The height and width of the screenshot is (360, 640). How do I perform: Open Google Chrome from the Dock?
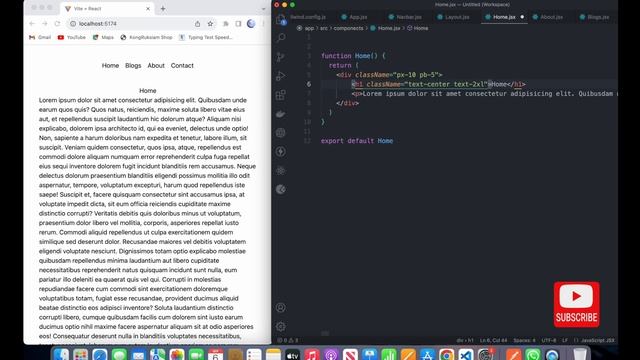tap(447, 355)
